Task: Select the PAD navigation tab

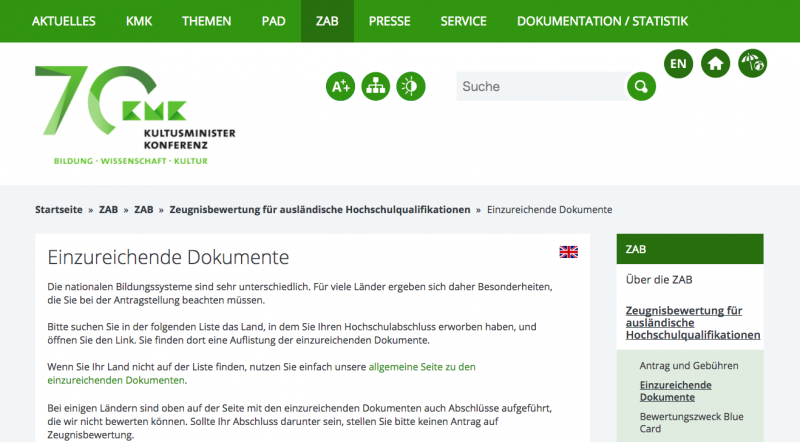Action: pos(273,21)
